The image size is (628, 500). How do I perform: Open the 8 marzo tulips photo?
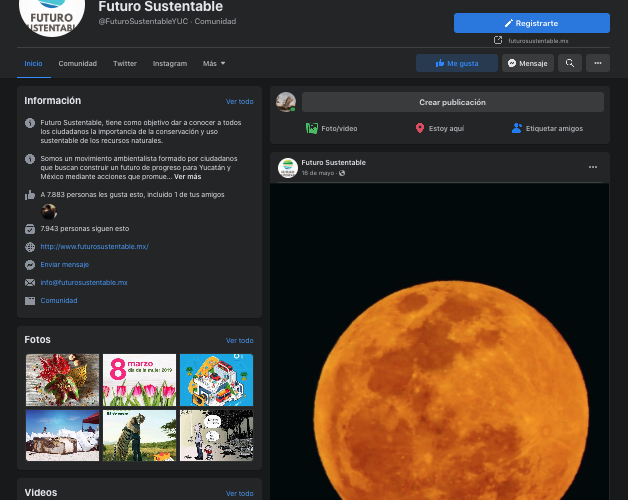(x=139, y=380)
